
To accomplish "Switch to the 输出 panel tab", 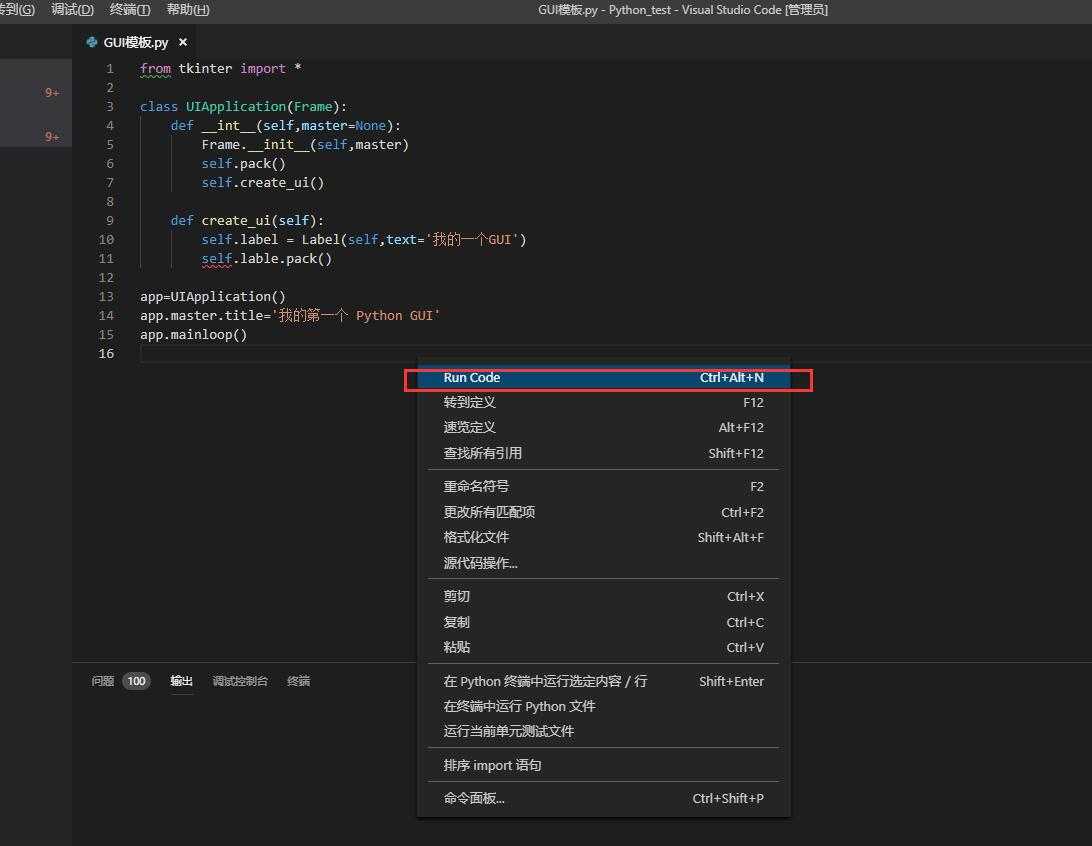I will coord(182,681).
